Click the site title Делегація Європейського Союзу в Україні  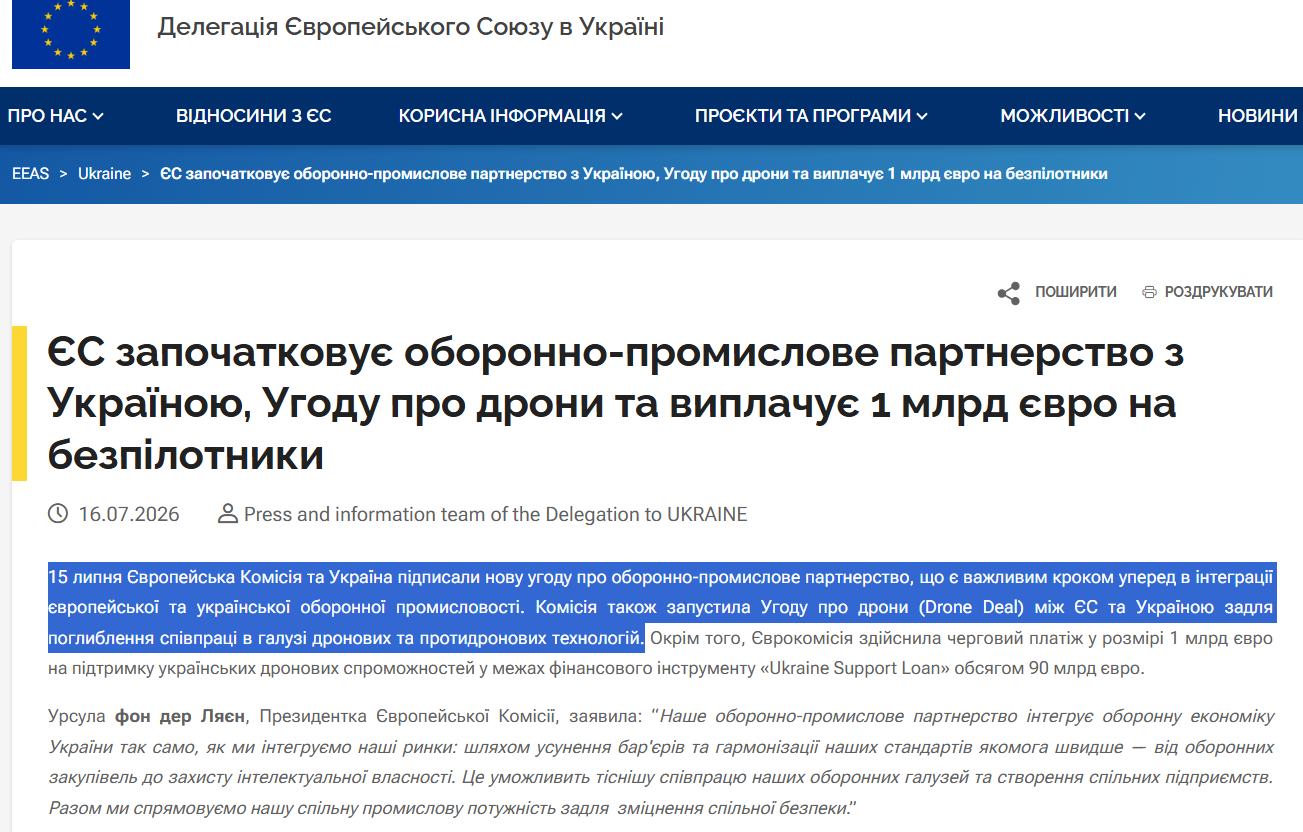[411, 27]
